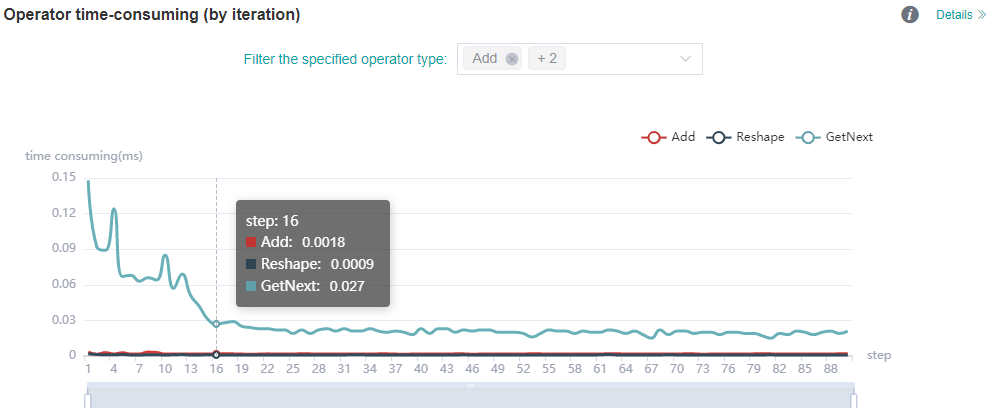988x408 pixels.
Task: Click the +2 collapsed tags indicator
Action: tap(547, 59)
